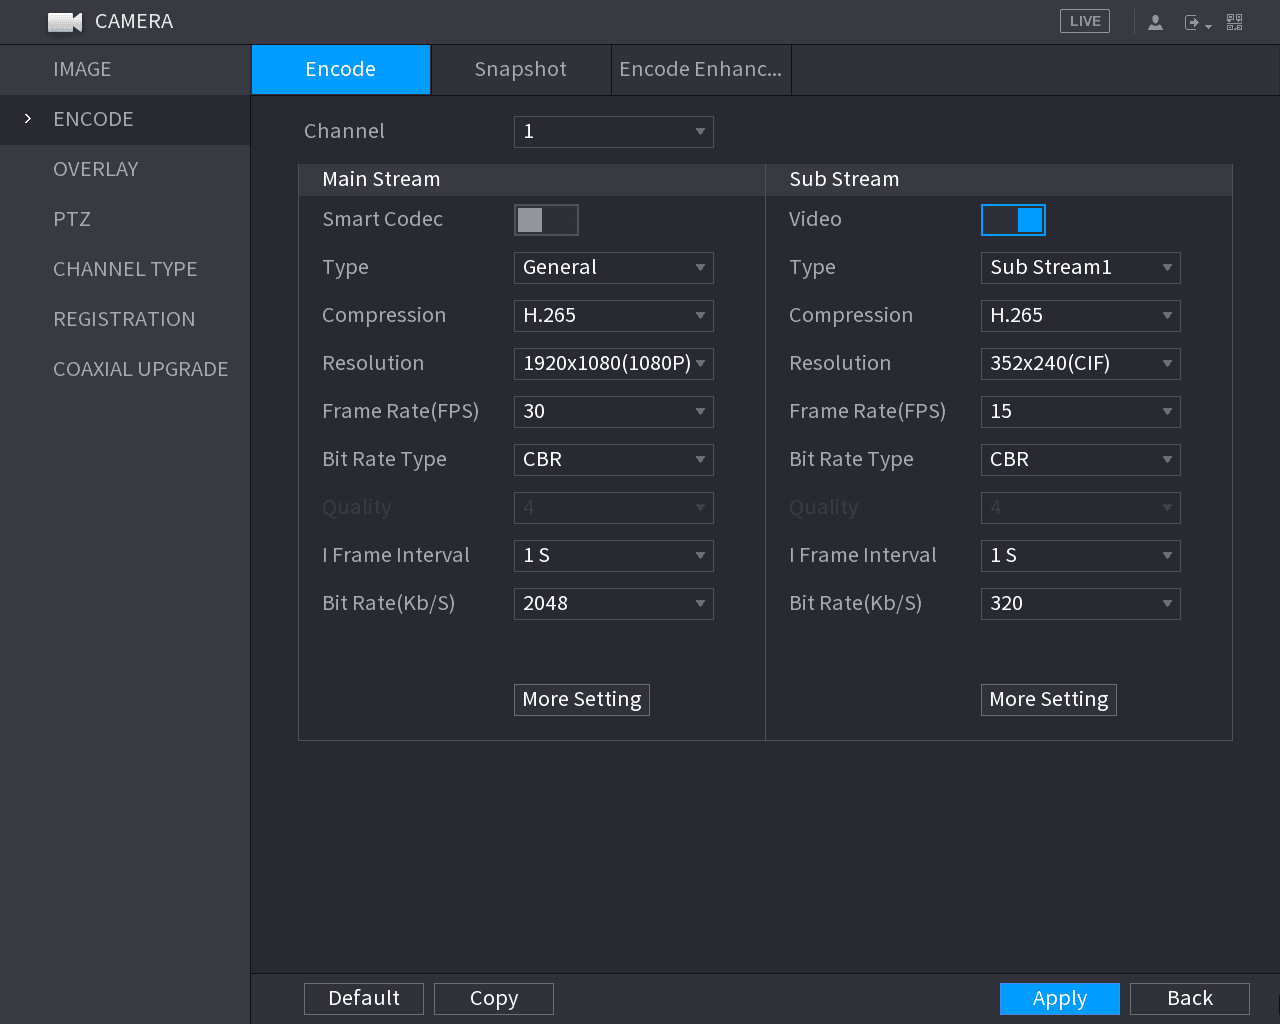Image resolution: width=1280 pixels, height=1024 pixels.
Task: Disable the Sub Stream Video switch
Action: point(1013,220)
